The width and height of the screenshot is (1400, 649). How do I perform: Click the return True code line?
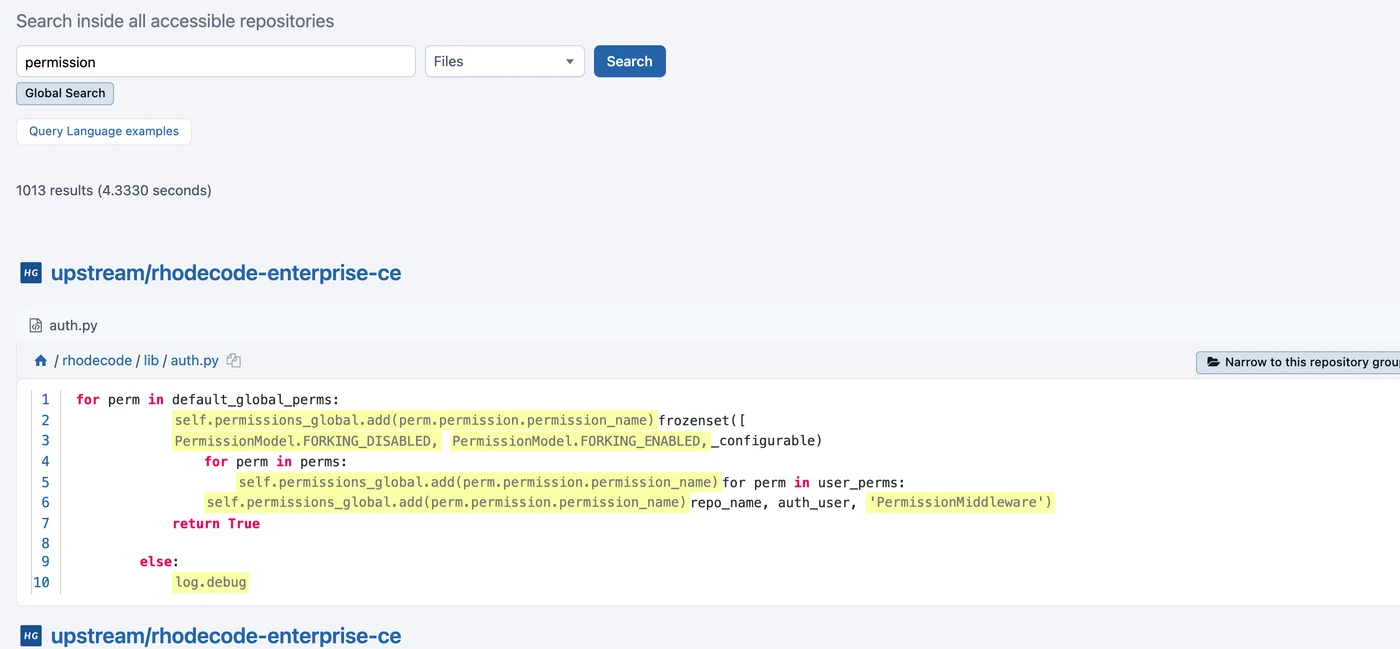216,523
